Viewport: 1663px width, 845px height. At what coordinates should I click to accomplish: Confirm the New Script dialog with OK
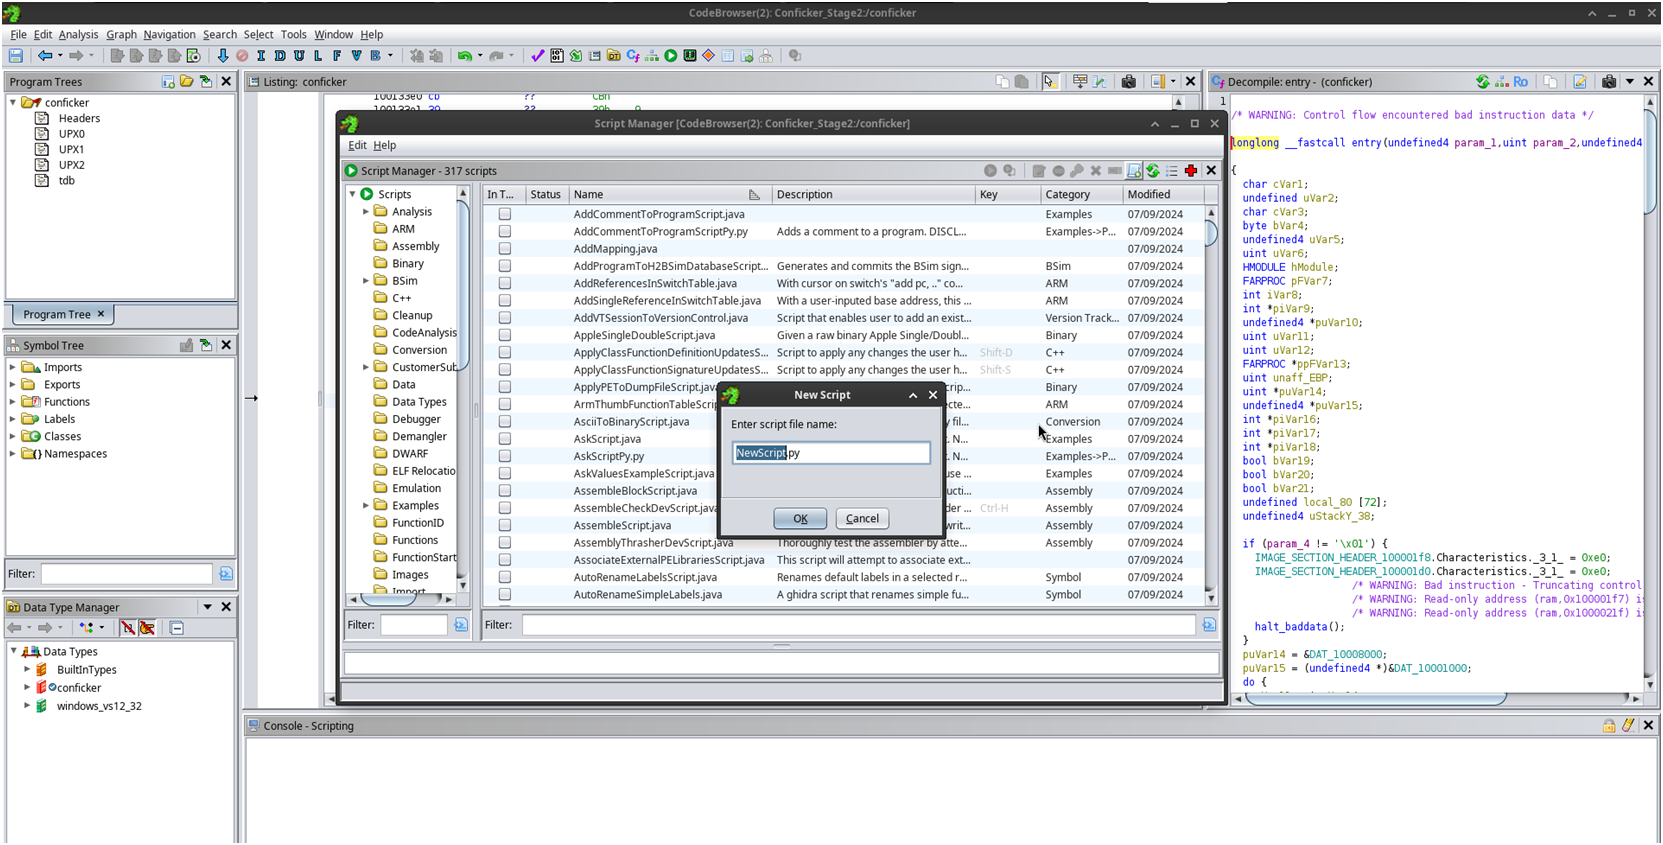click(x=800, y=518)
